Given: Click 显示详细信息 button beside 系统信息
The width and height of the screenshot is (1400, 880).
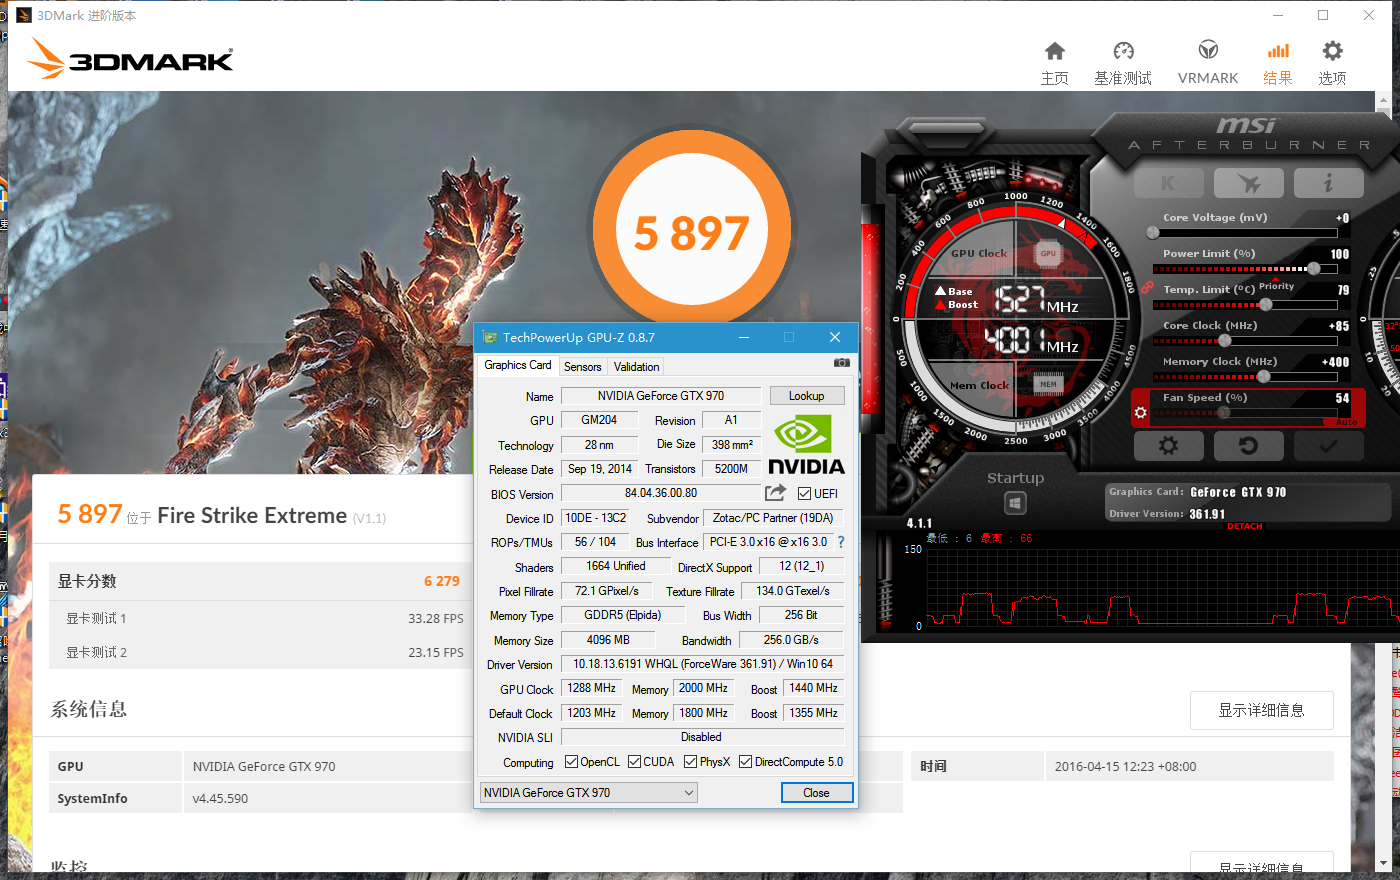Looking at the screenshot, I should [x=1262, y=710].
